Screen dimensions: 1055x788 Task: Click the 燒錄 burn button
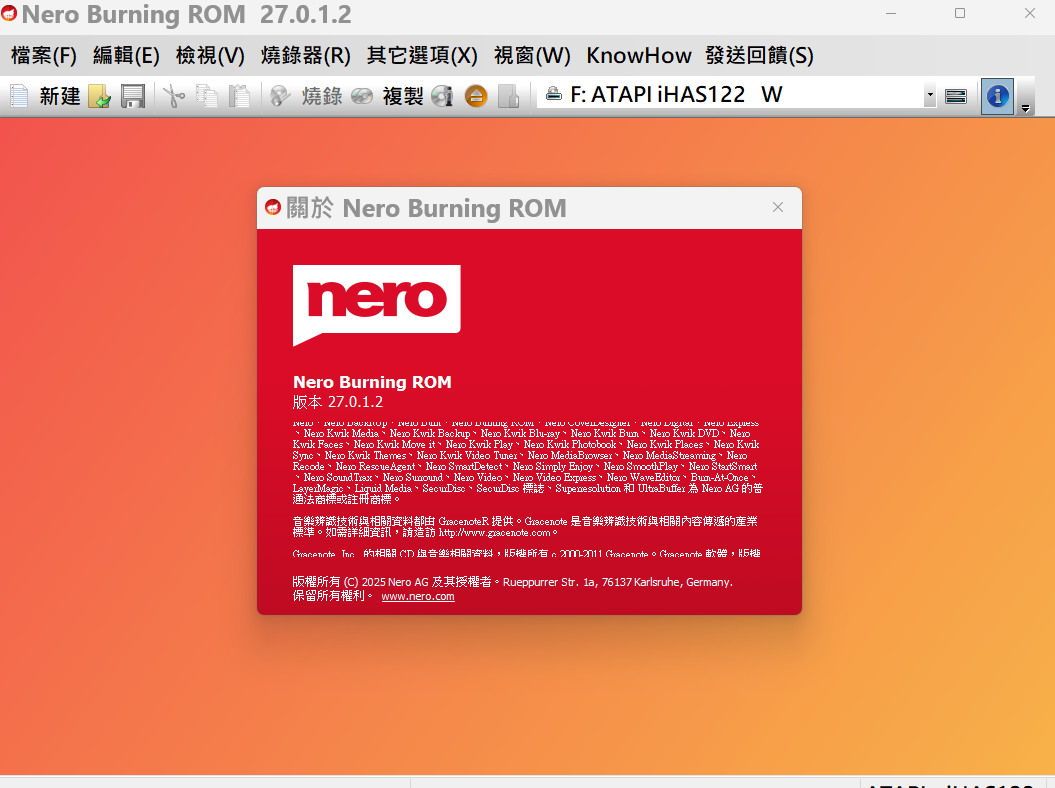(322, 96)
